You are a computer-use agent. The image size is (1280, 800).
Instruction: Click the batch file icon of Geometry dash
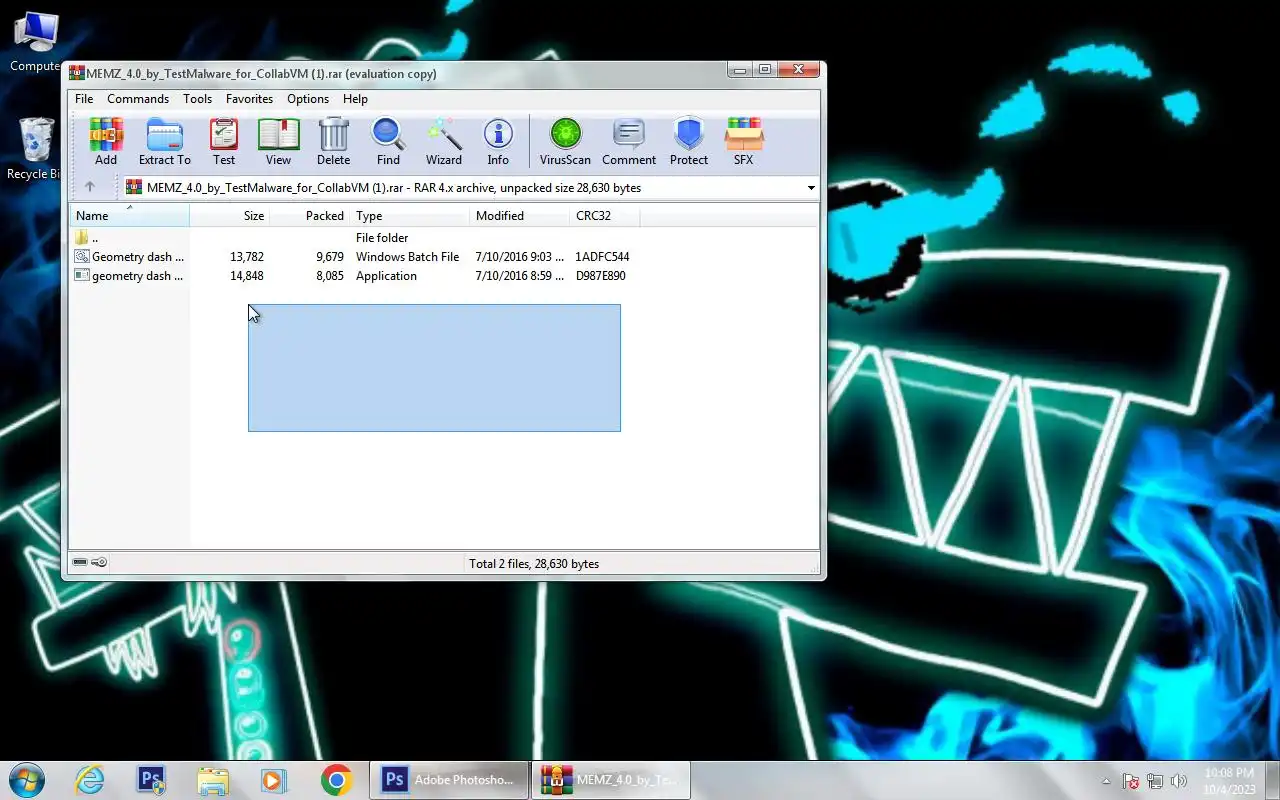click(82, 257)
